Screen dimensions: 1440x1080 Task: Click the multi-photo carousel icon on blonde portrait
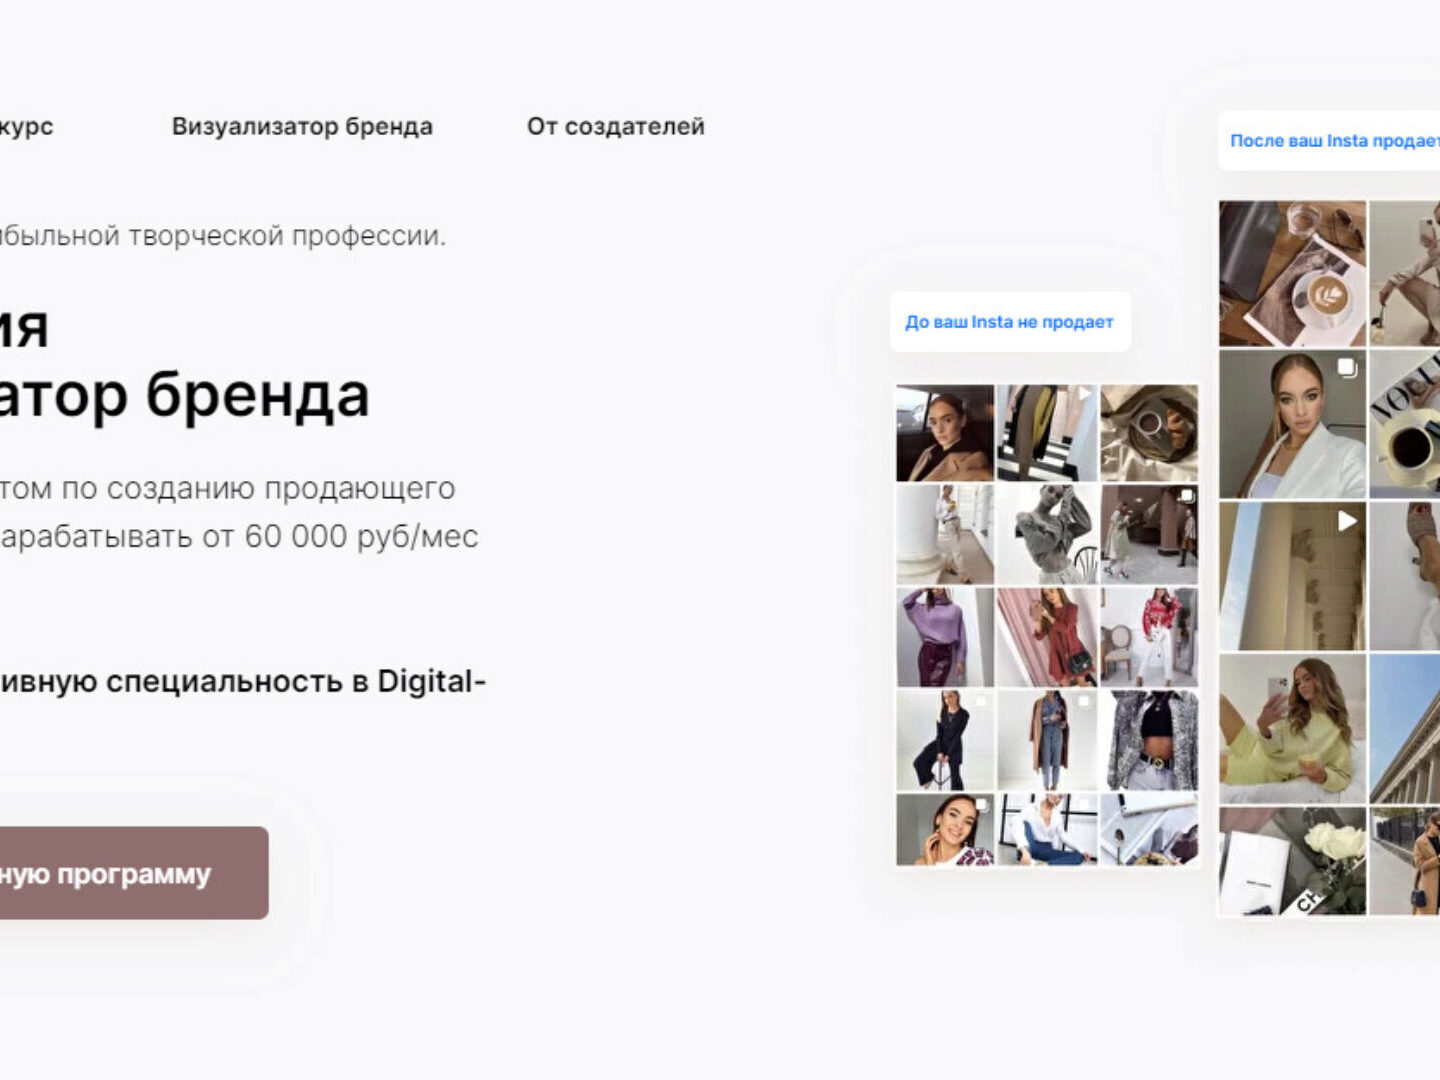coord(1347,367)
